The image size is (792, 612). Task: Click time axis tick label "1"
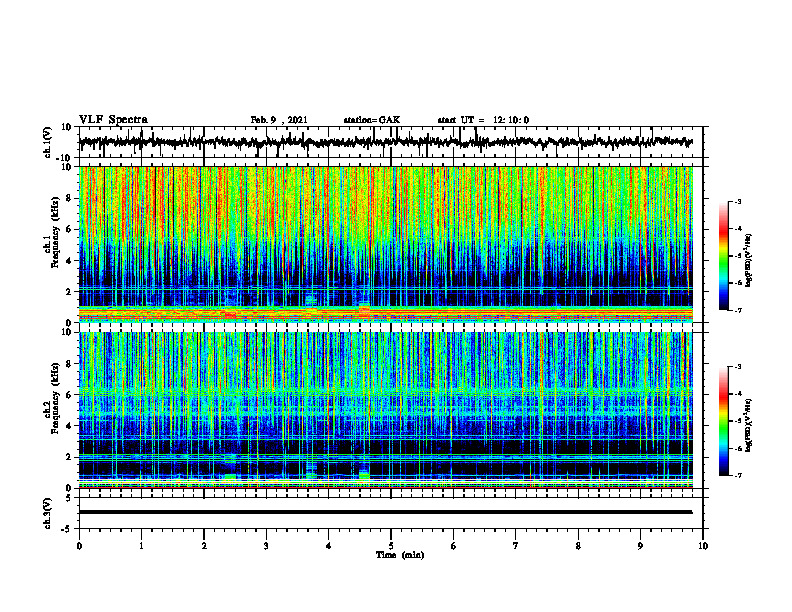point(141,546)
